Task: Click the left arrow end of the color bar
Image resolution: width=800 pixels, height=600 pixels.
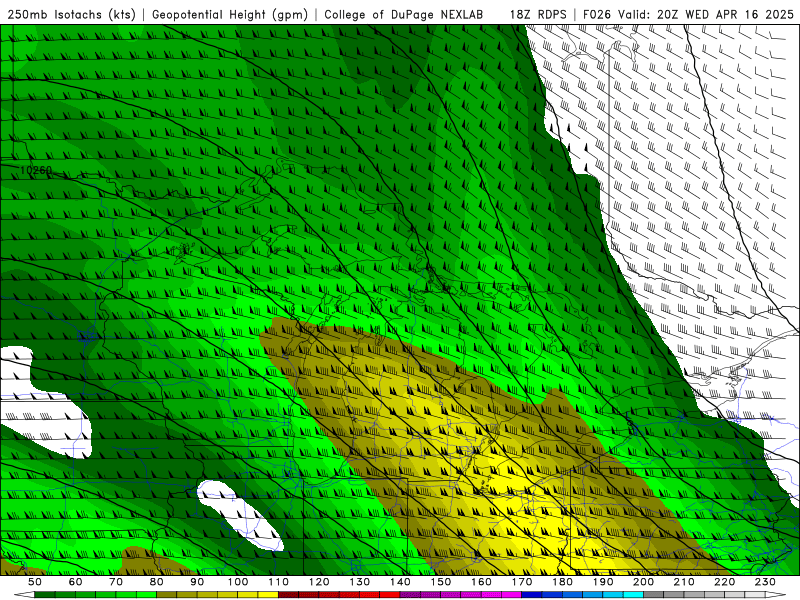Action: point(24,595)
